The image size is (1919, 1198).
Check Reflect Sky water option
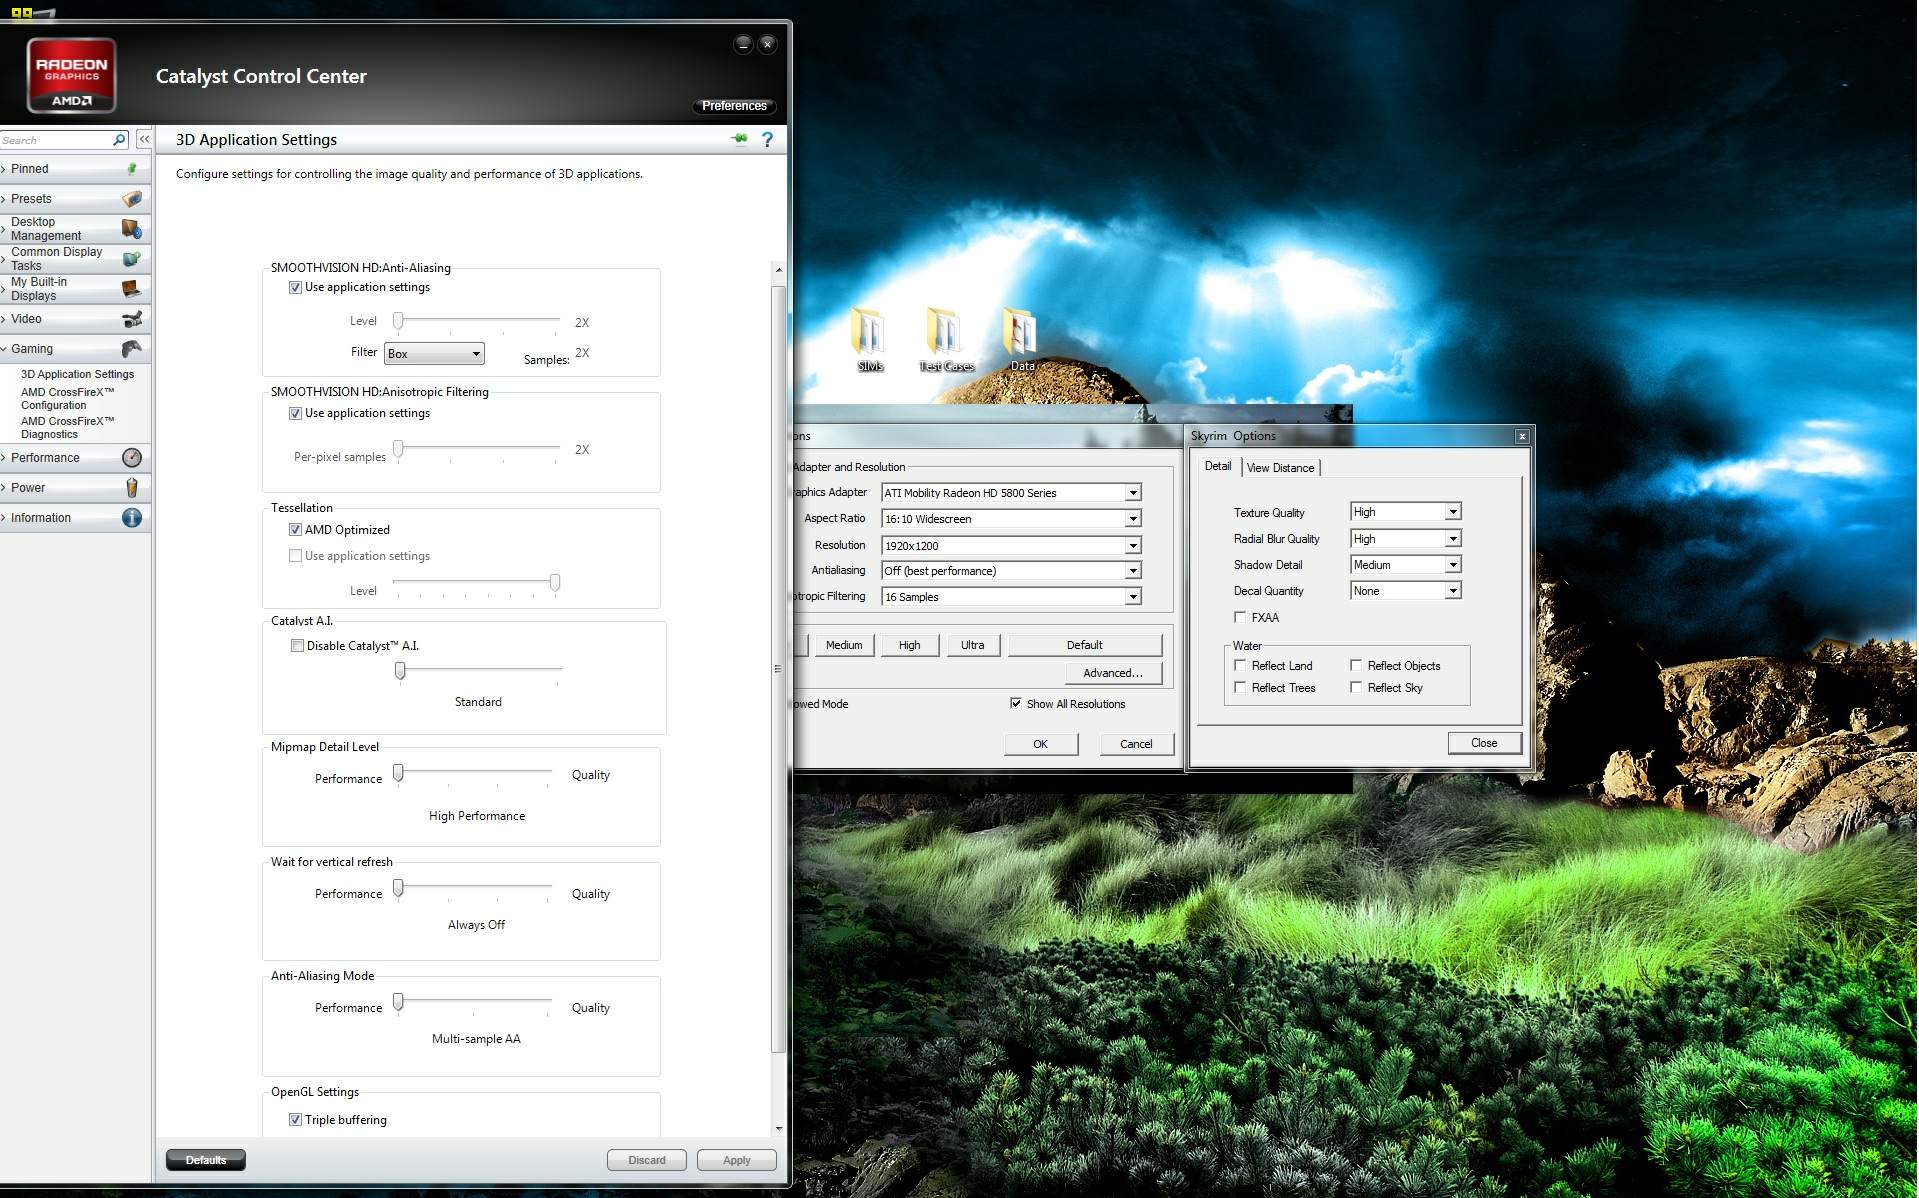click(1356, 687)
